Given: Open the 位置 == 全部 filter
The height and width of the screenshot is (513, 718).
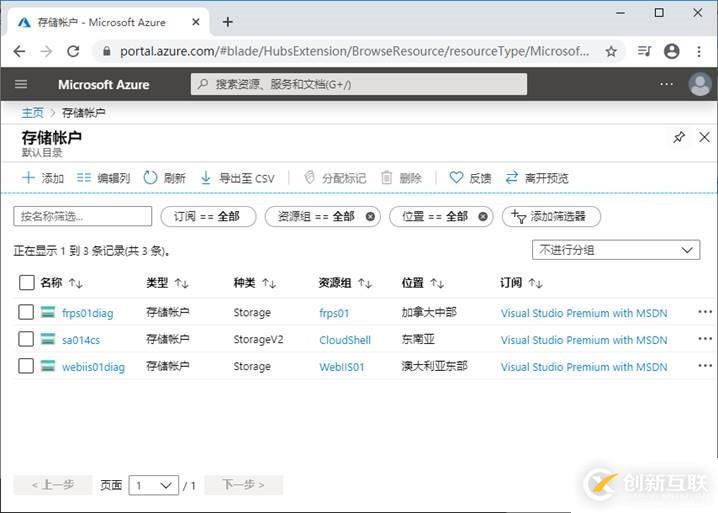Looking at the screenshot, I should click(435, 216).
